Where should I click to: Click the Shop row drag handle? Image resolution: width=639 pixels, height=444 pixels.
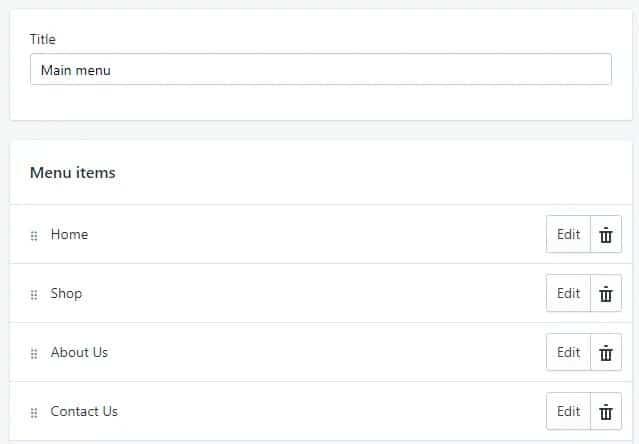click(x=34, y=295)
